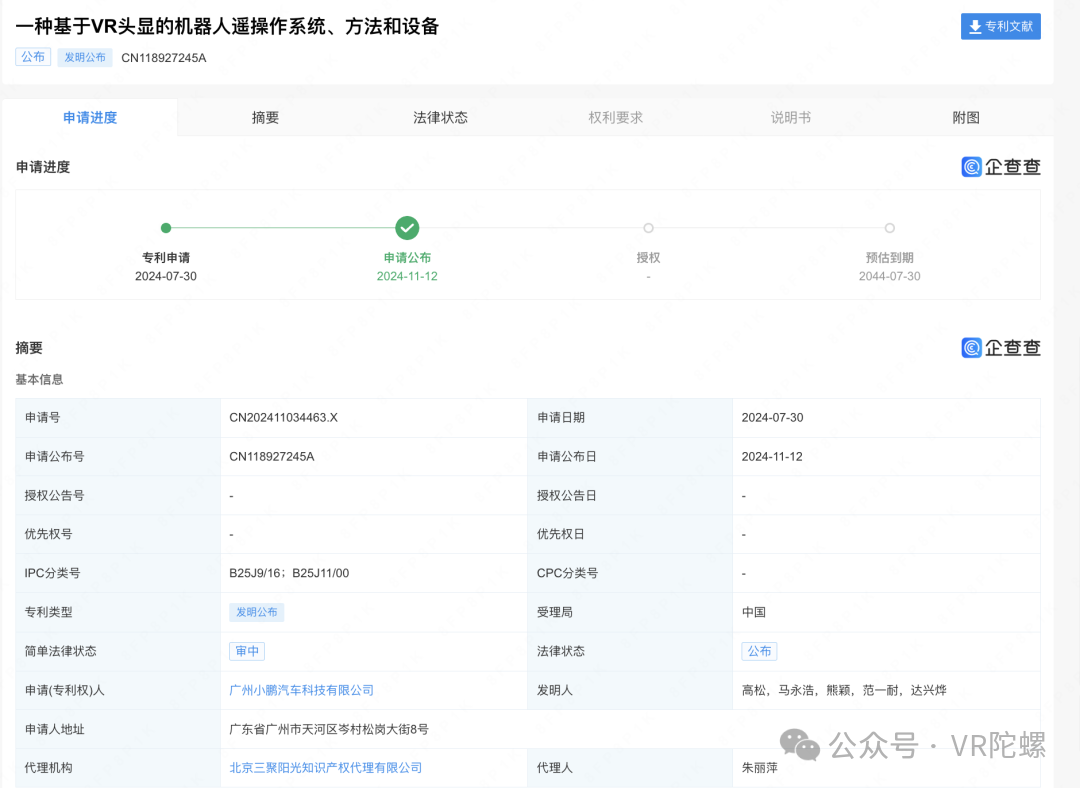Click the 受理局 field label
Screen dimensions: 1080x788
[555, 612]
